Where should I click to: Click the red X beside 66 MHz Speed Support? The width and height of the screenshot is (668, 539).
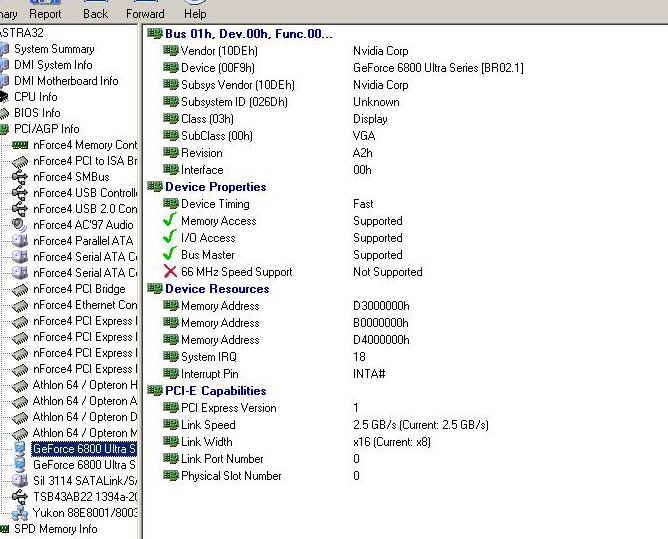point(170,271)
